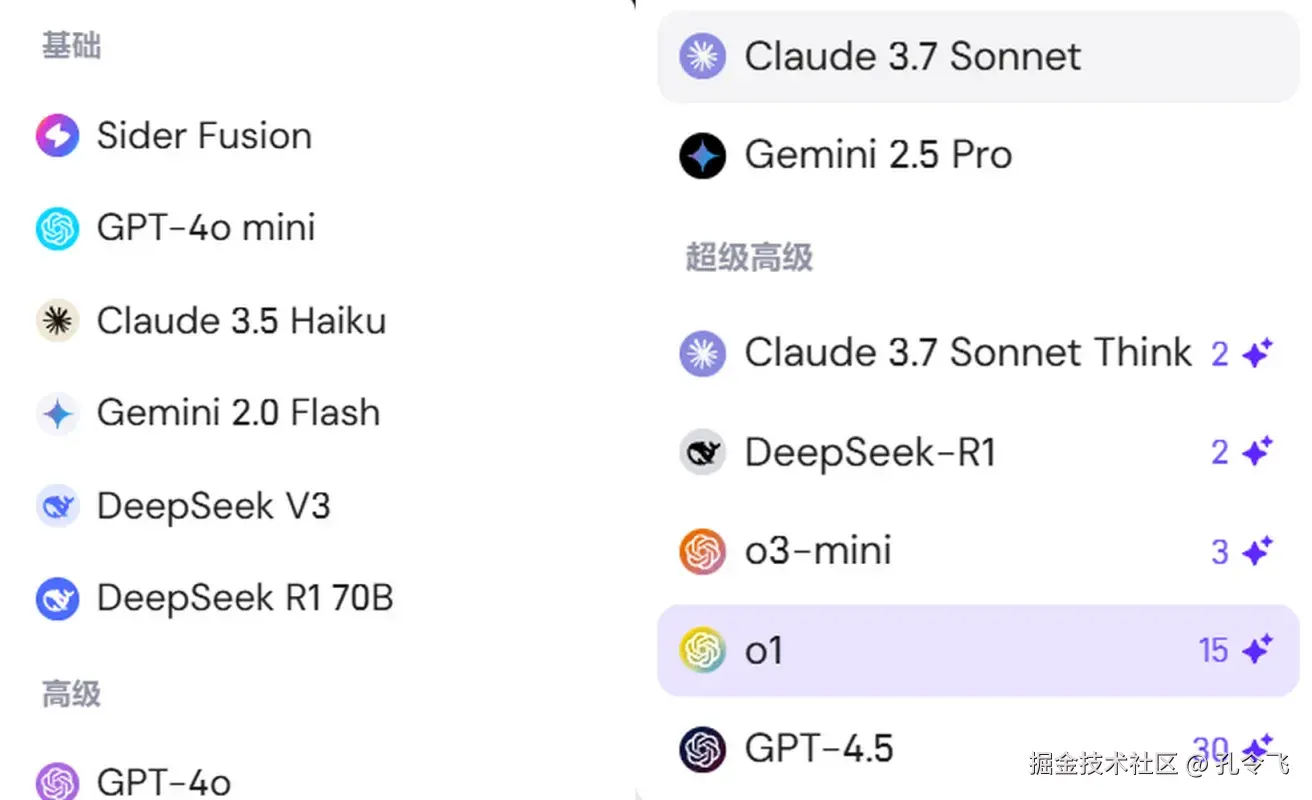Viewport: 1312px width, 800px height.
Task: Click the o3-mini credit cost sparkle
Action: (1257, 551)
